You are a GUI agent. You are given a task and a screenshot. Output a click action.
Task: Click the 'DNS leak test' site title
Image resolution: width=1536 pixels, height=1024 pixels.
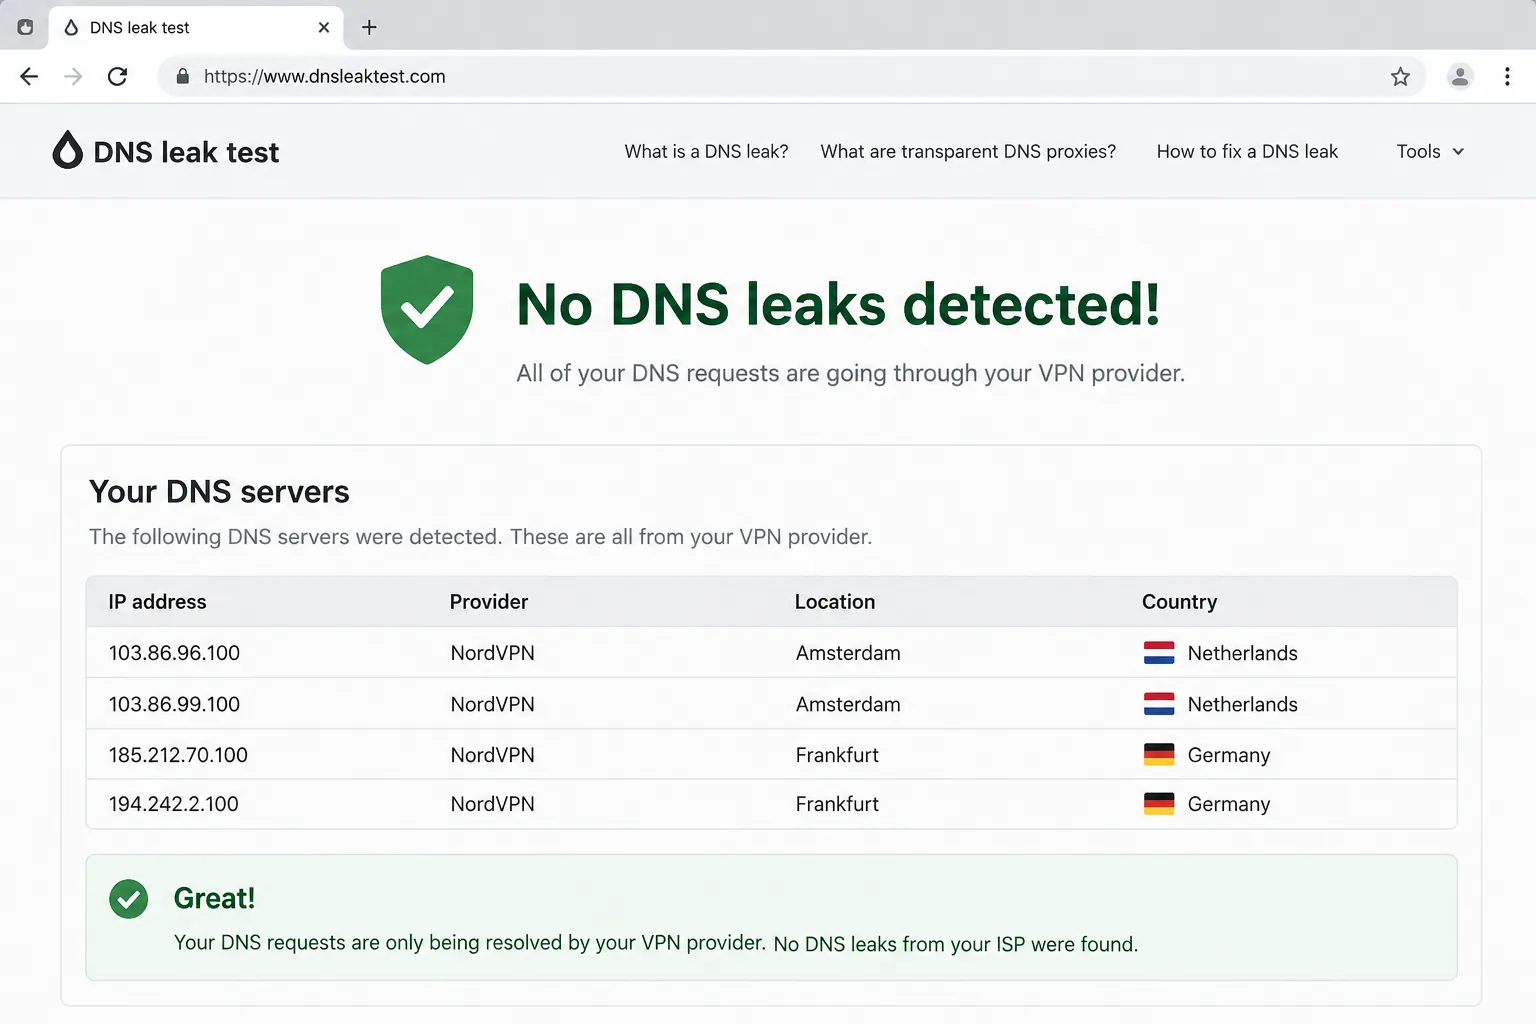(186, 152)
